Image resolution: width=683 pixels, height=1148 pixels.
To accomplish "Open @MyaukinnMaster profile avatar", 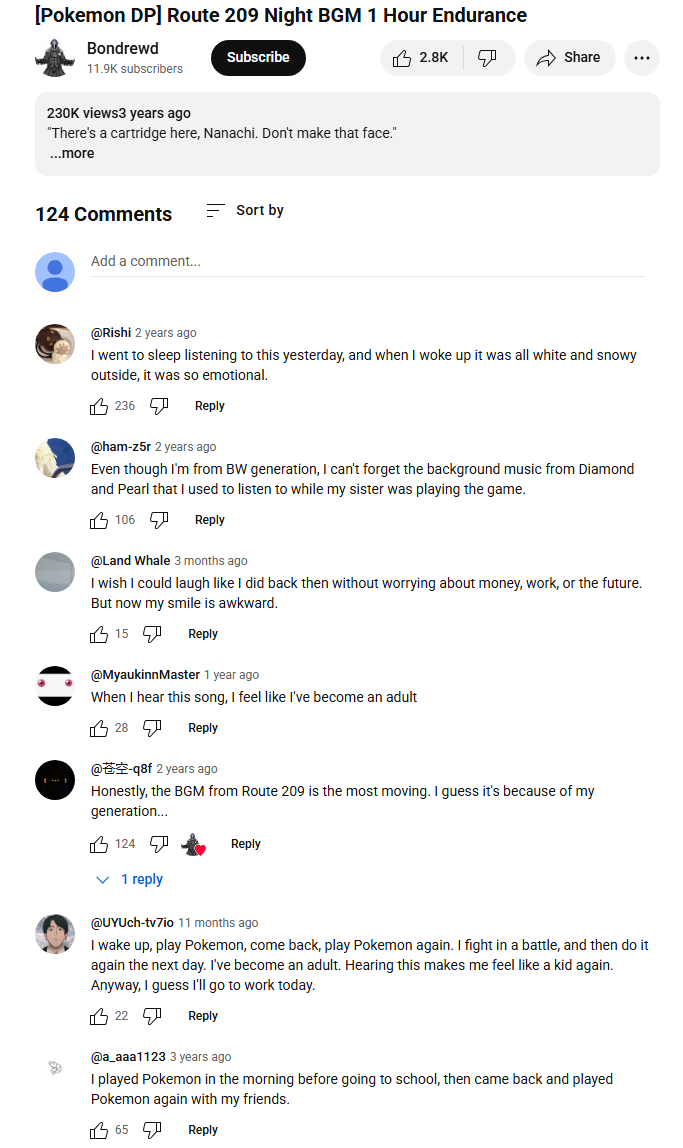I will coord(55,686).
